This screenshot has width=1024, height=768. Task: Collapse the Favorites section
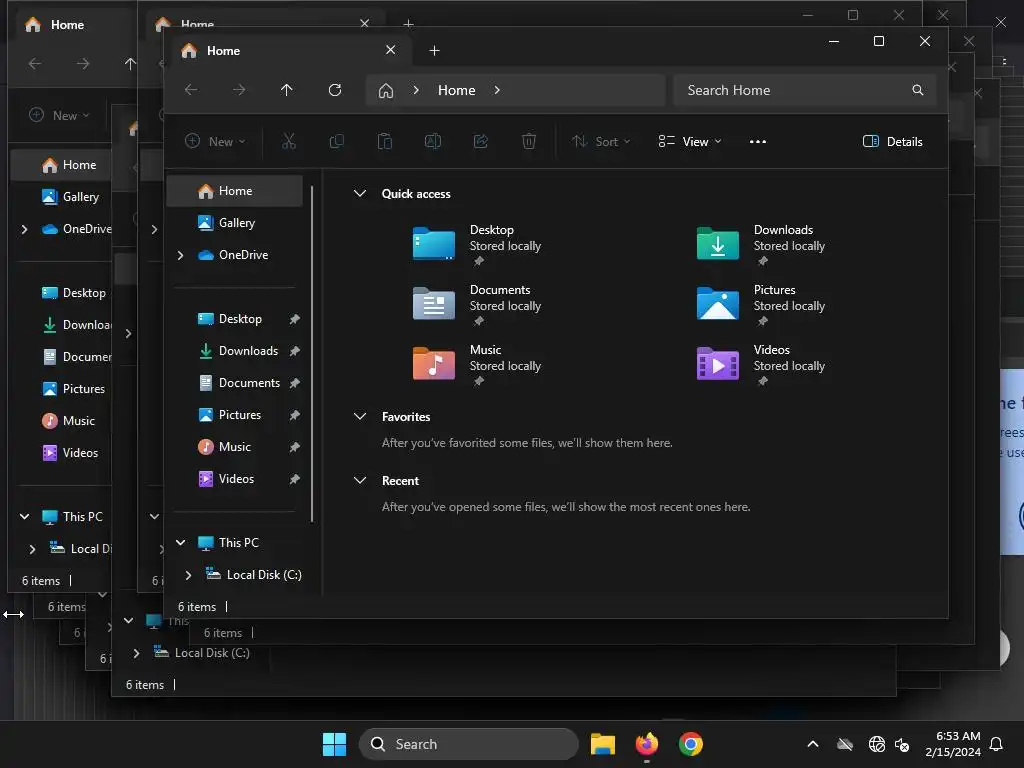(x=360, y=417)
